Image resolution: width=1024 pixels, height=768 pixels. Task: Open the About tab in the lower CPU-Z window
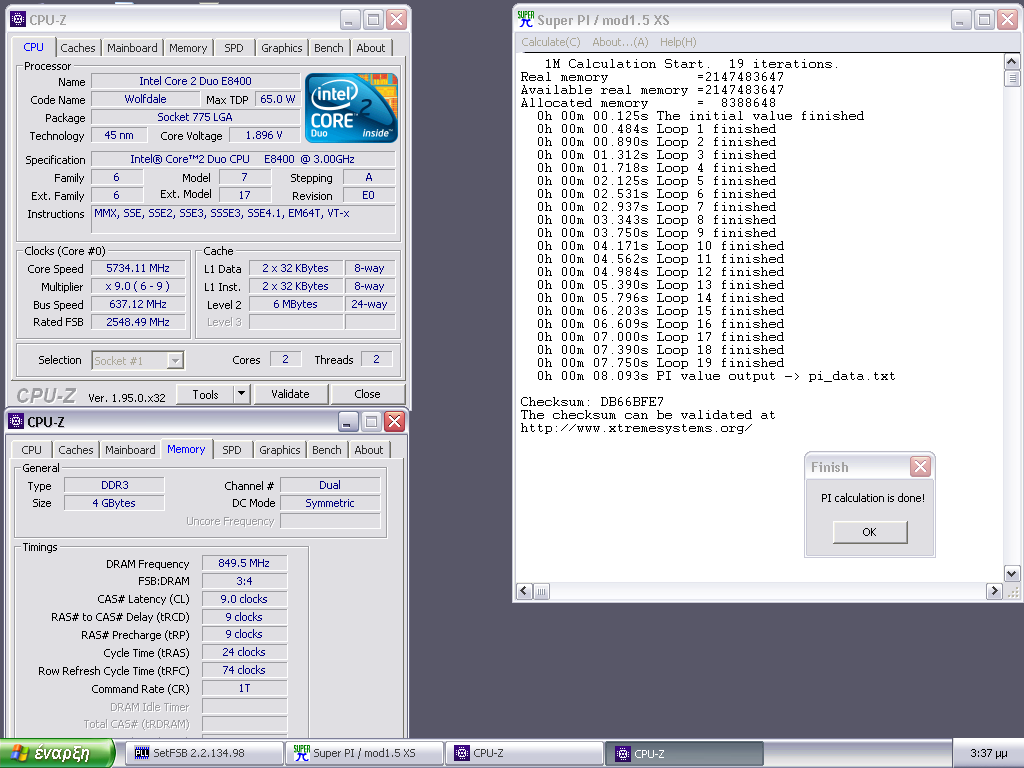[369, 450]
